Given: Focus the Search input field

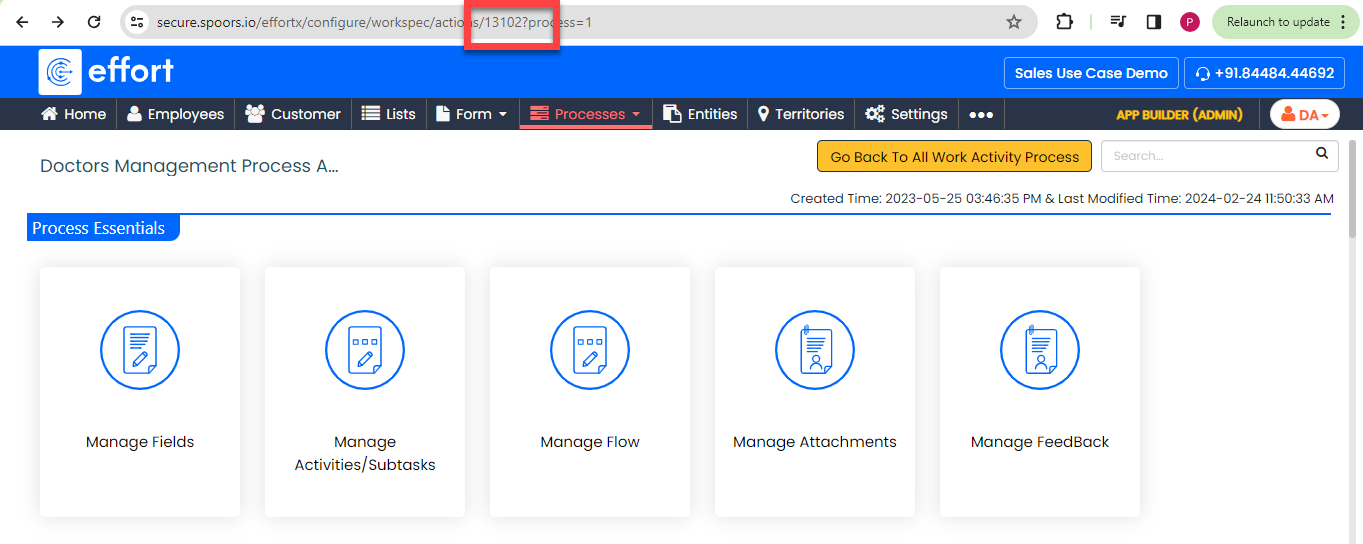Looking at the screenshot, I should pyautogui.click(x=1207, y=156).
